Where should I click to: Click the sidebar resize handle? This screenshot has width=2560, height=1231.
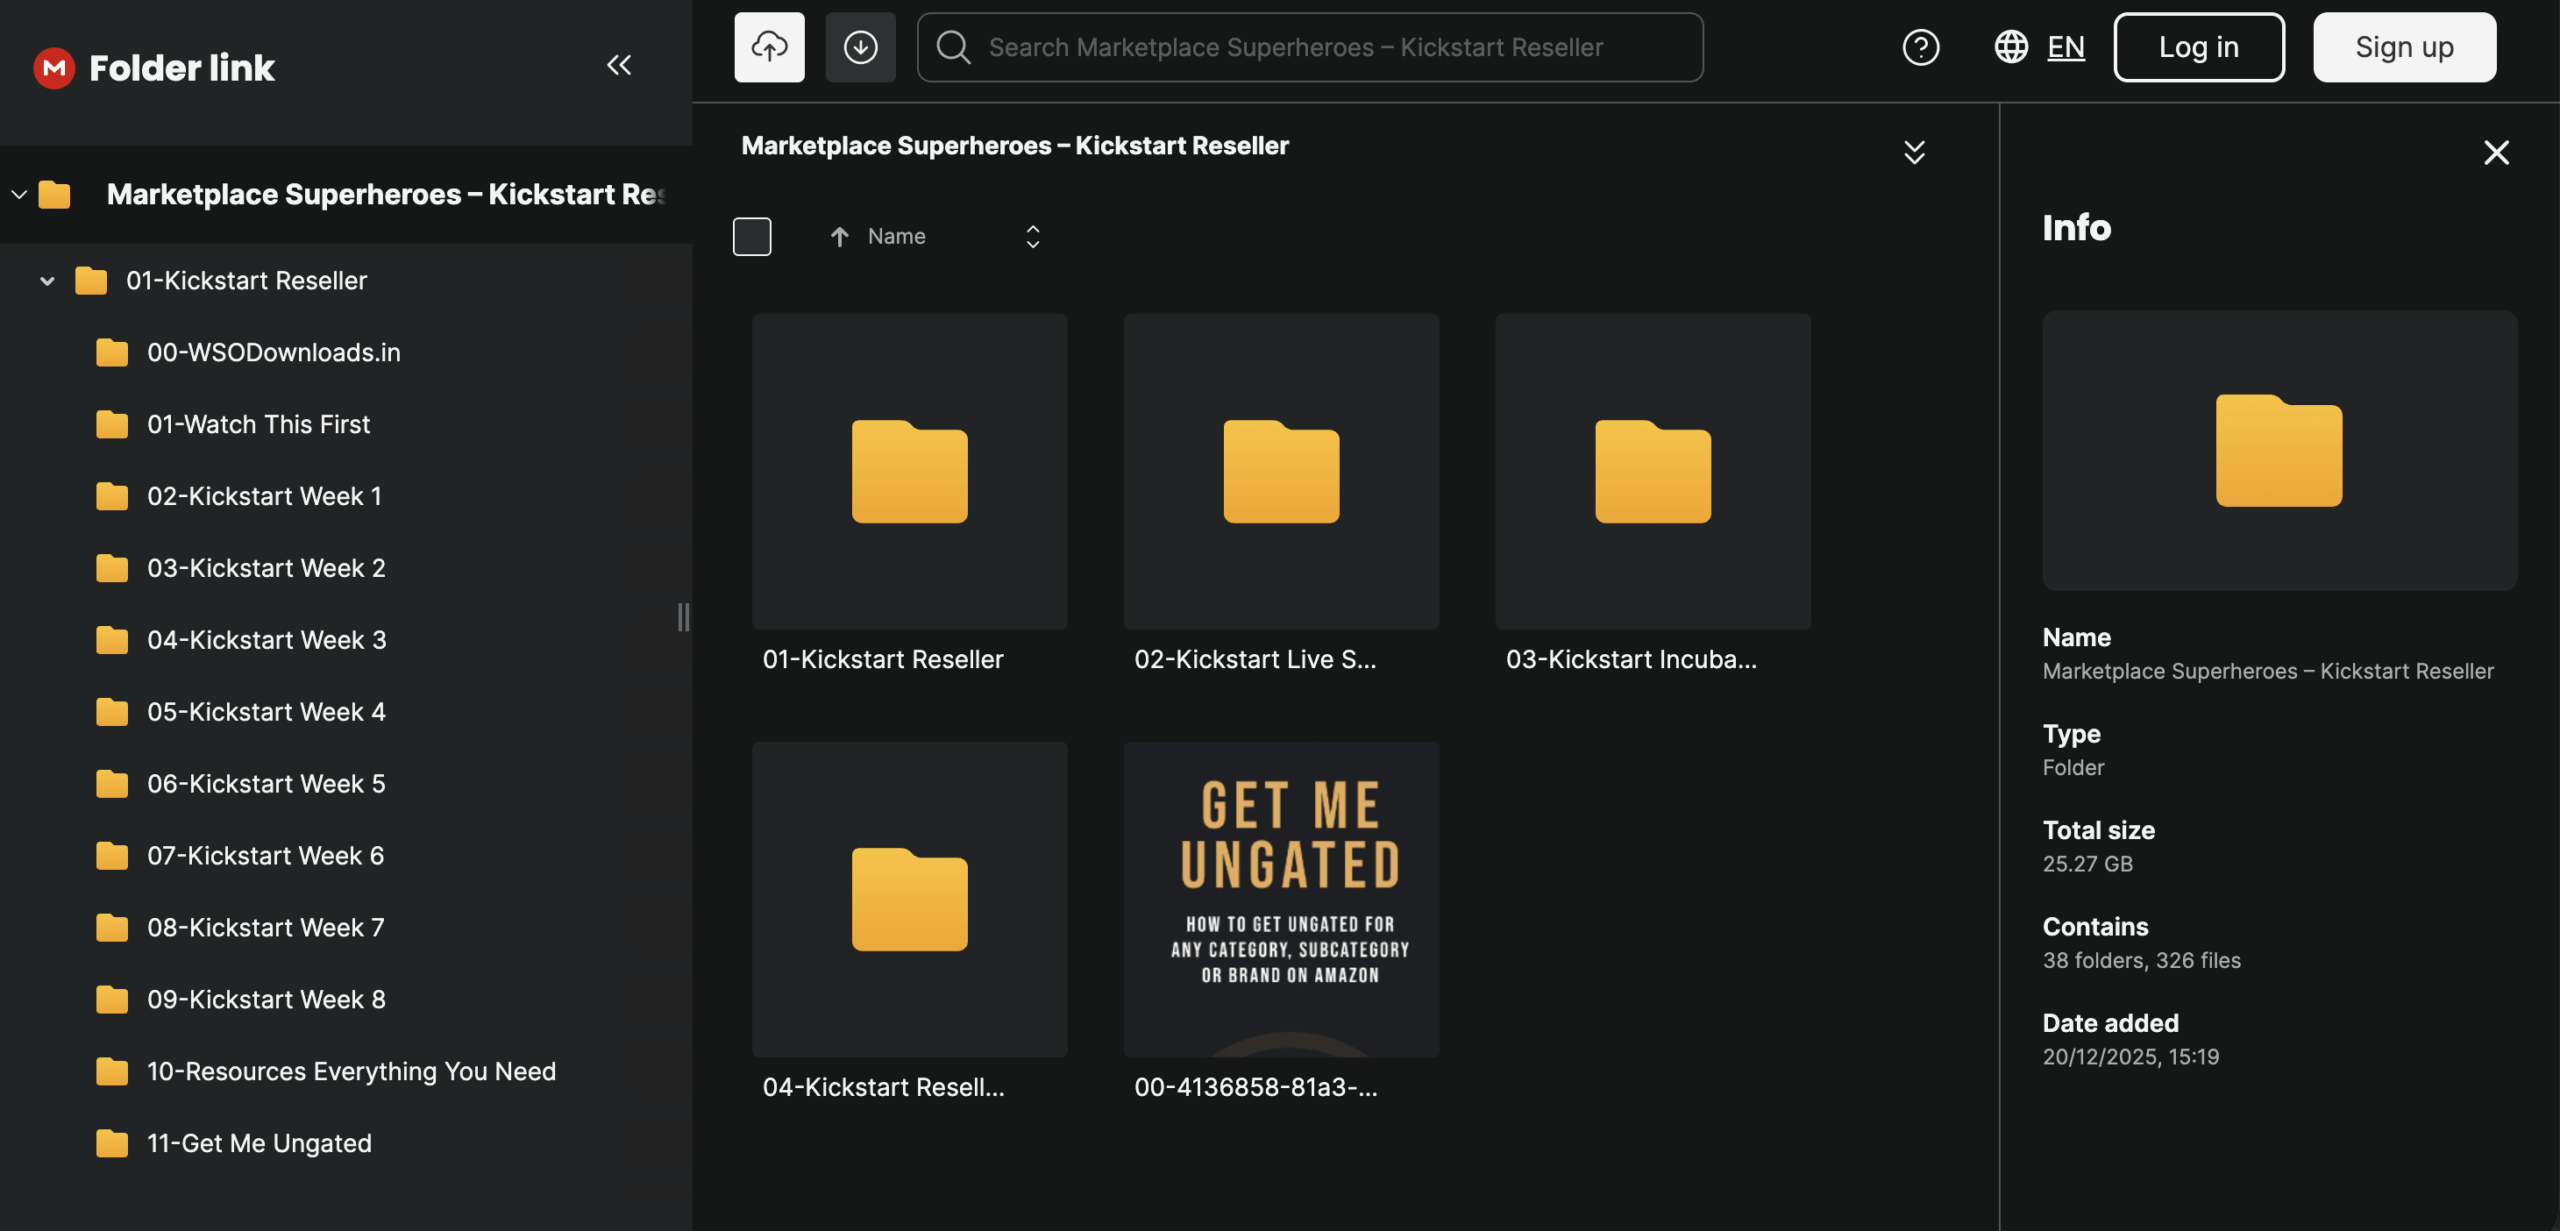coord(683,617)
